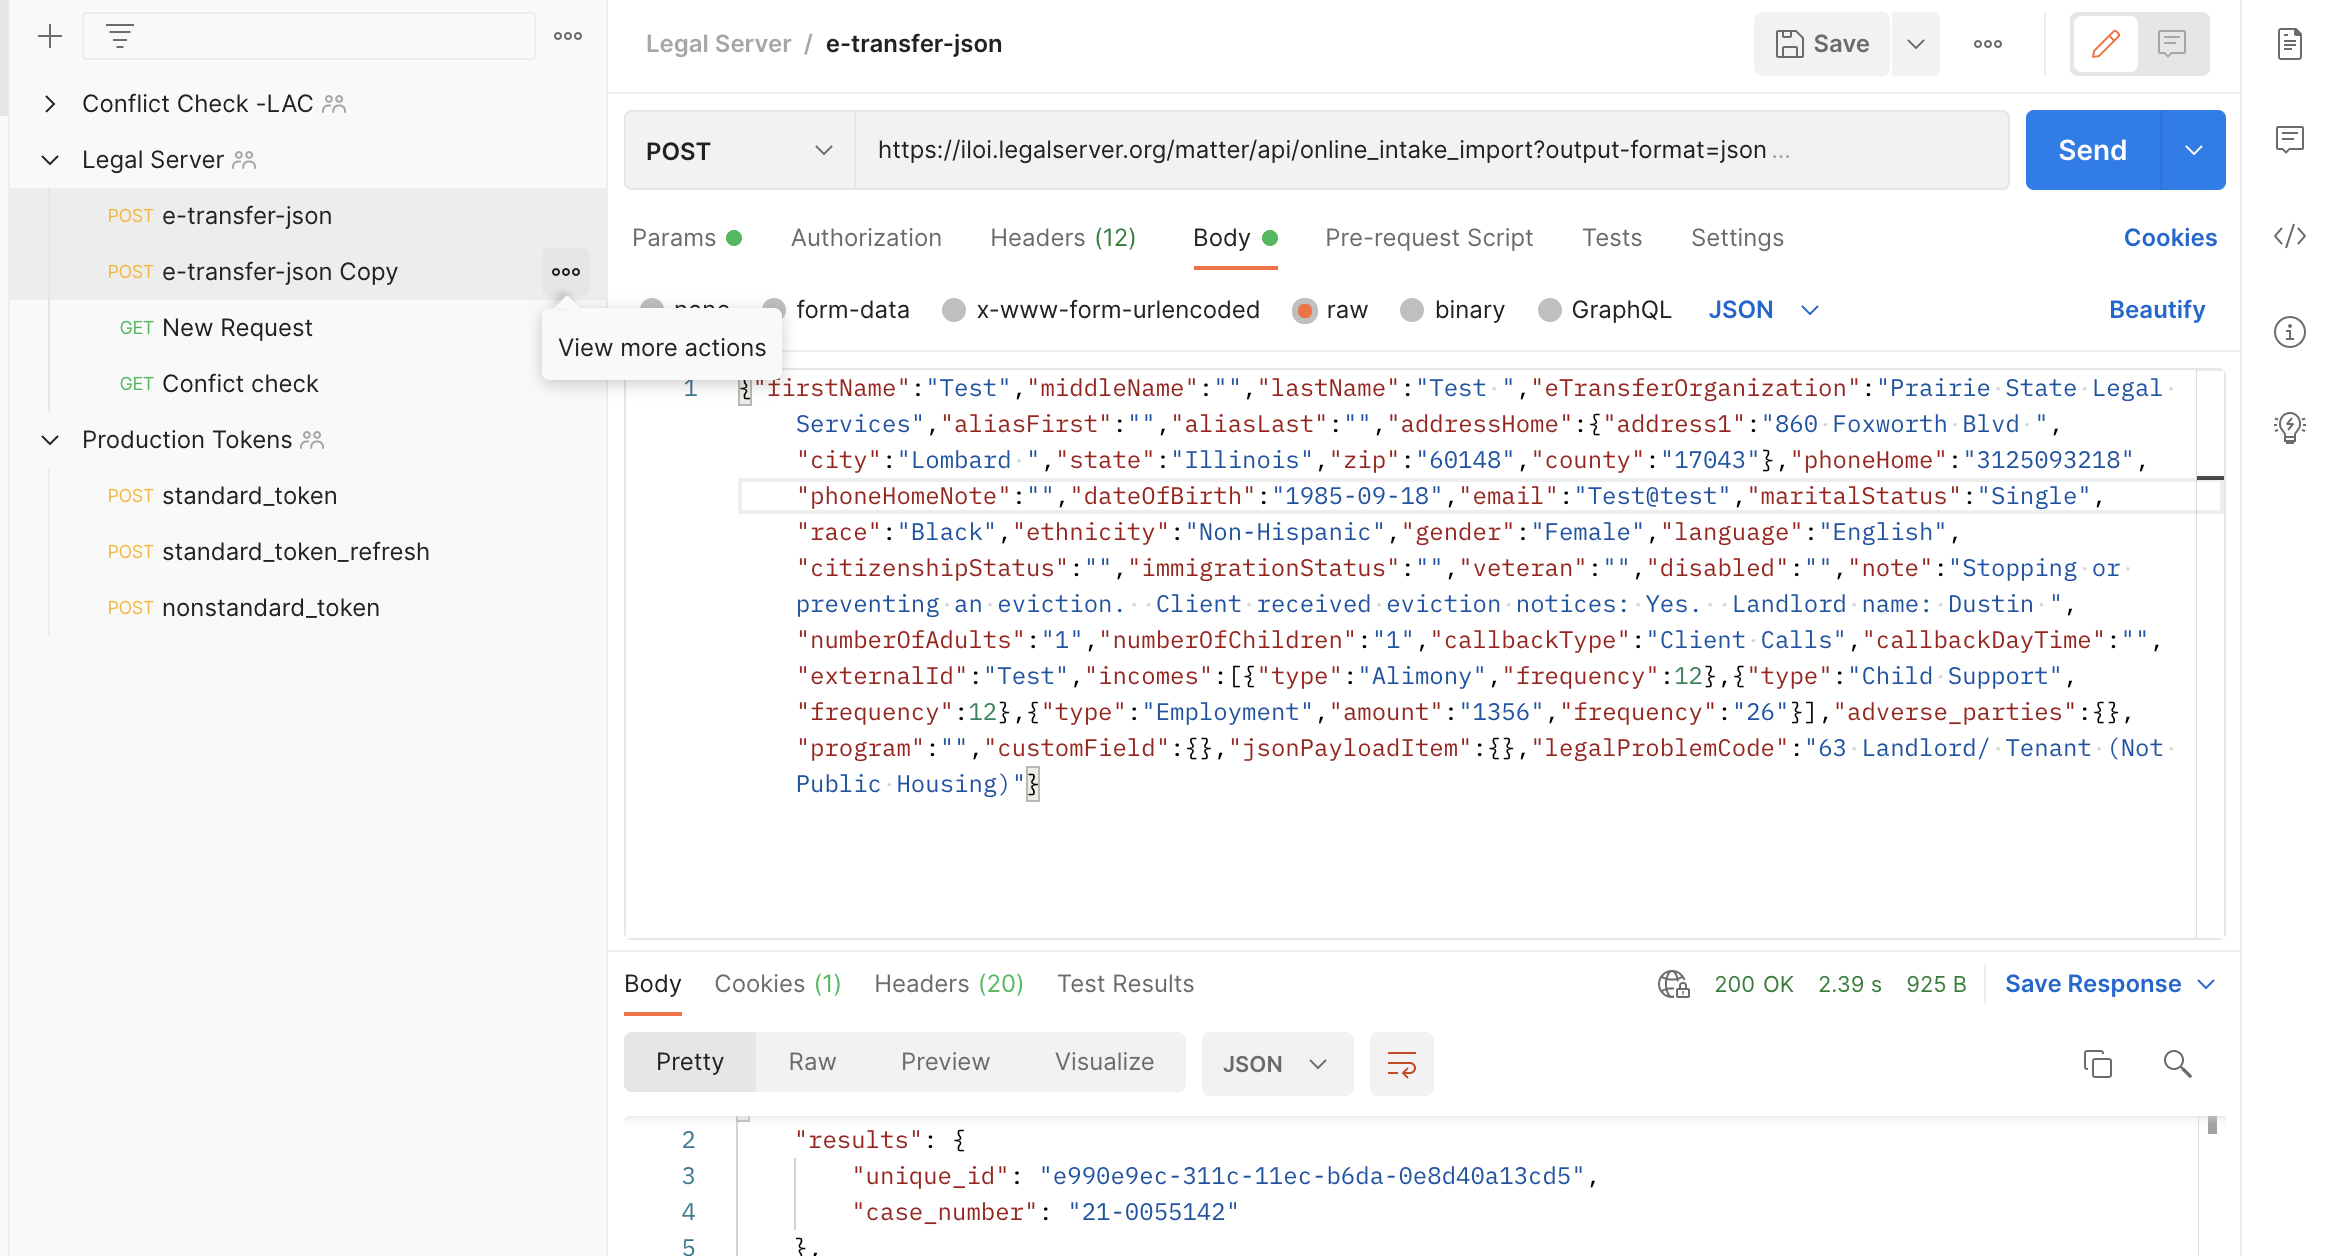Click the Save disk icon button
This screenshot has height=1256, width=2338.
coord(1822,44)
